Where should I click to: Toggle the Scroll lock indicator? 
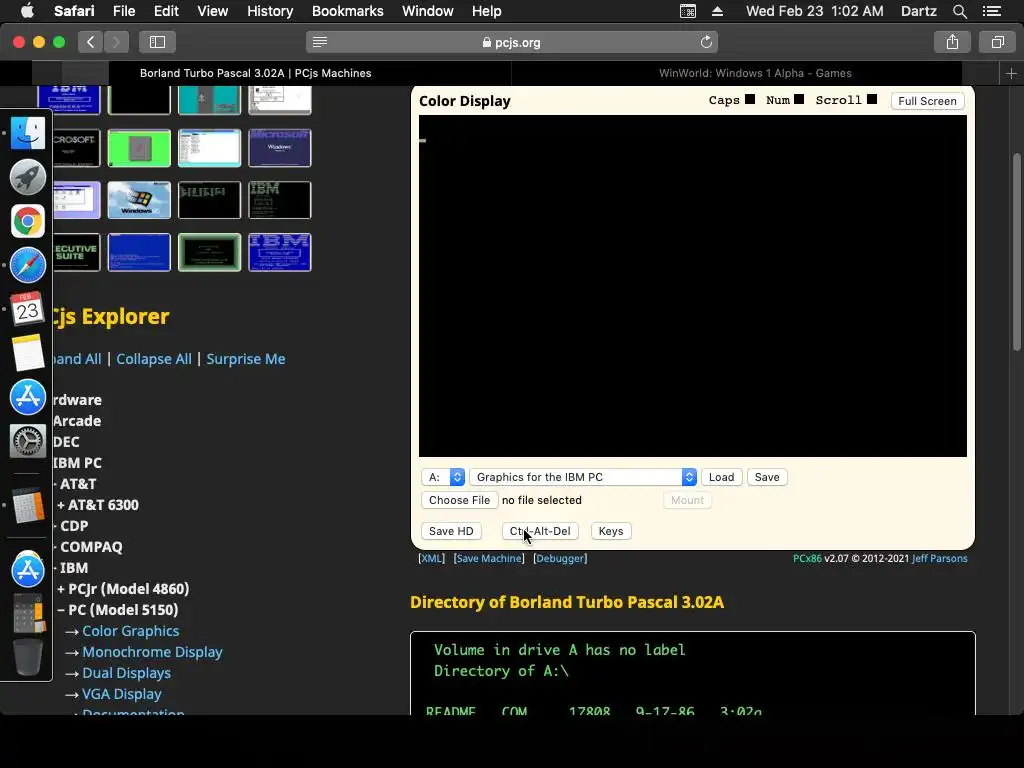tap(872, 99)
